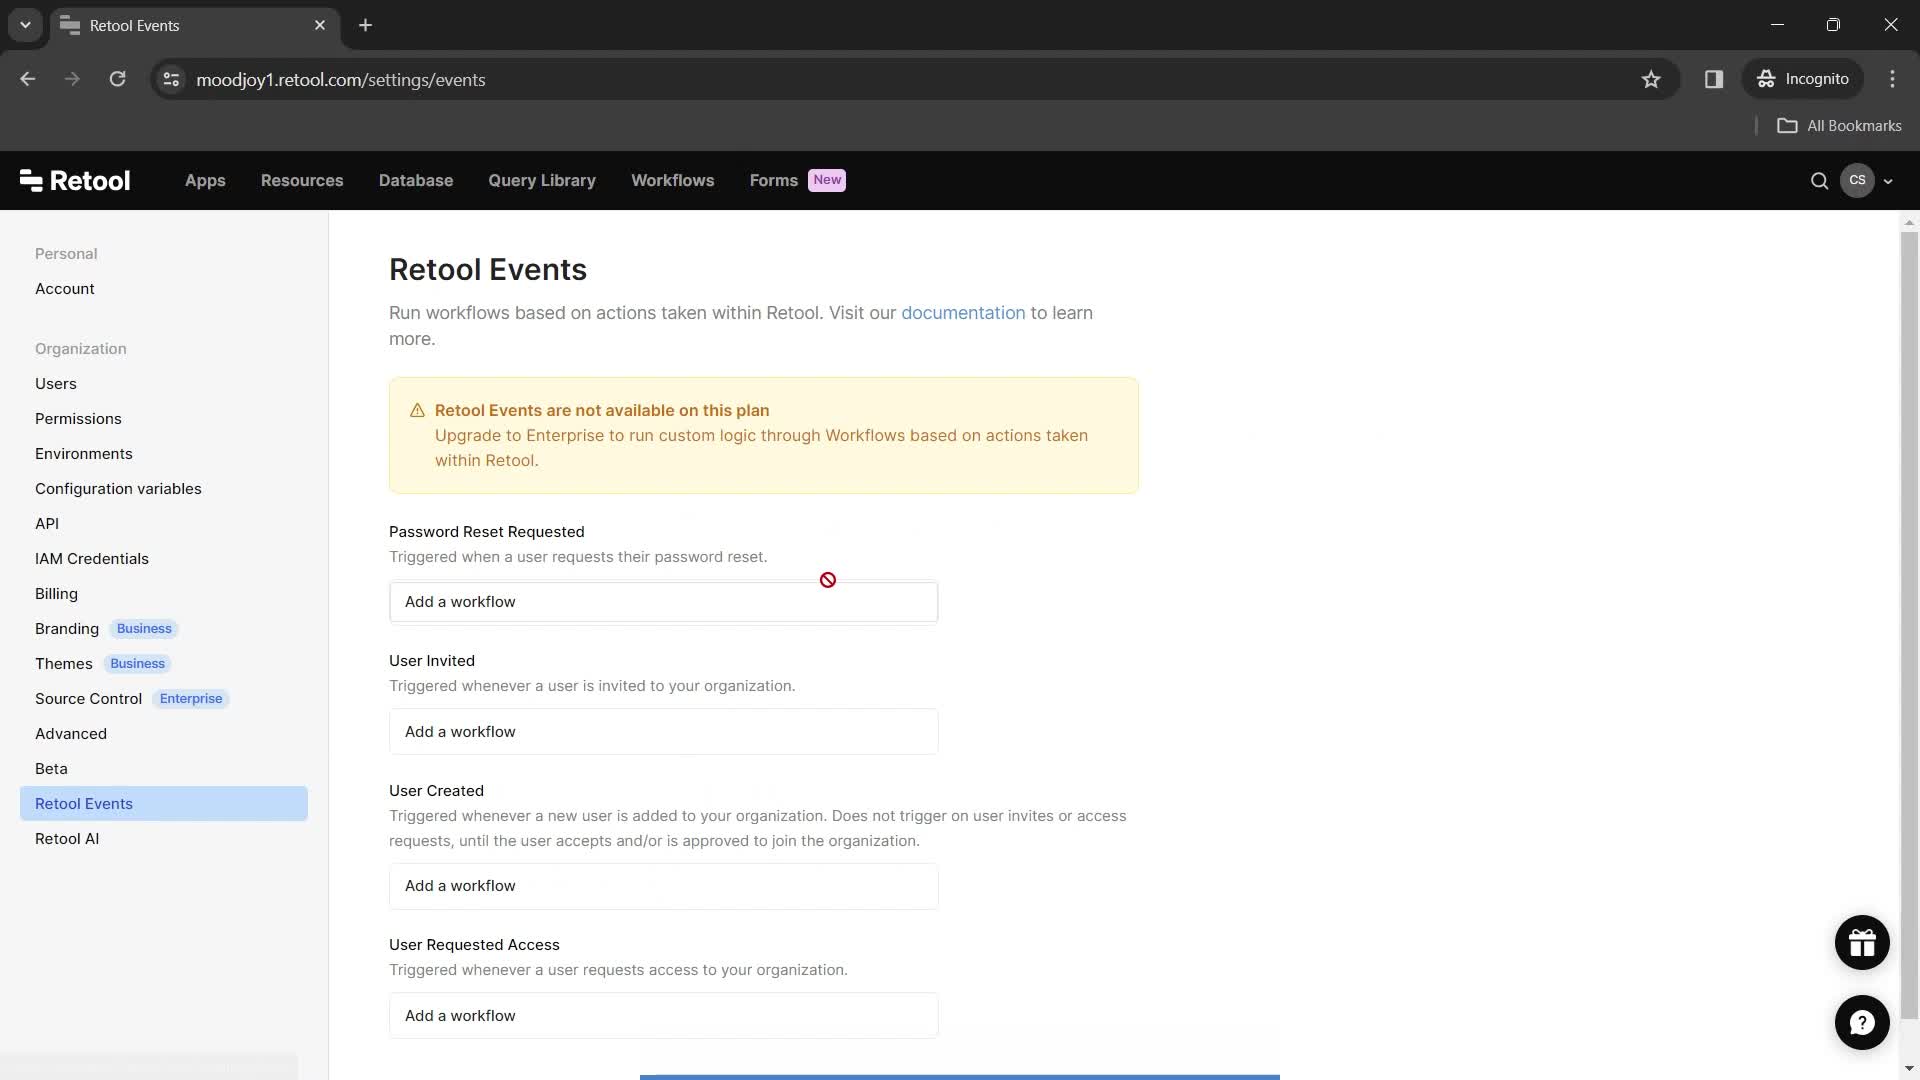The height and width of the screenshot is (1080, 1920).
Task: Click the user avatar CS icon
Action: pyautogui.click(x=1857, y=181)
